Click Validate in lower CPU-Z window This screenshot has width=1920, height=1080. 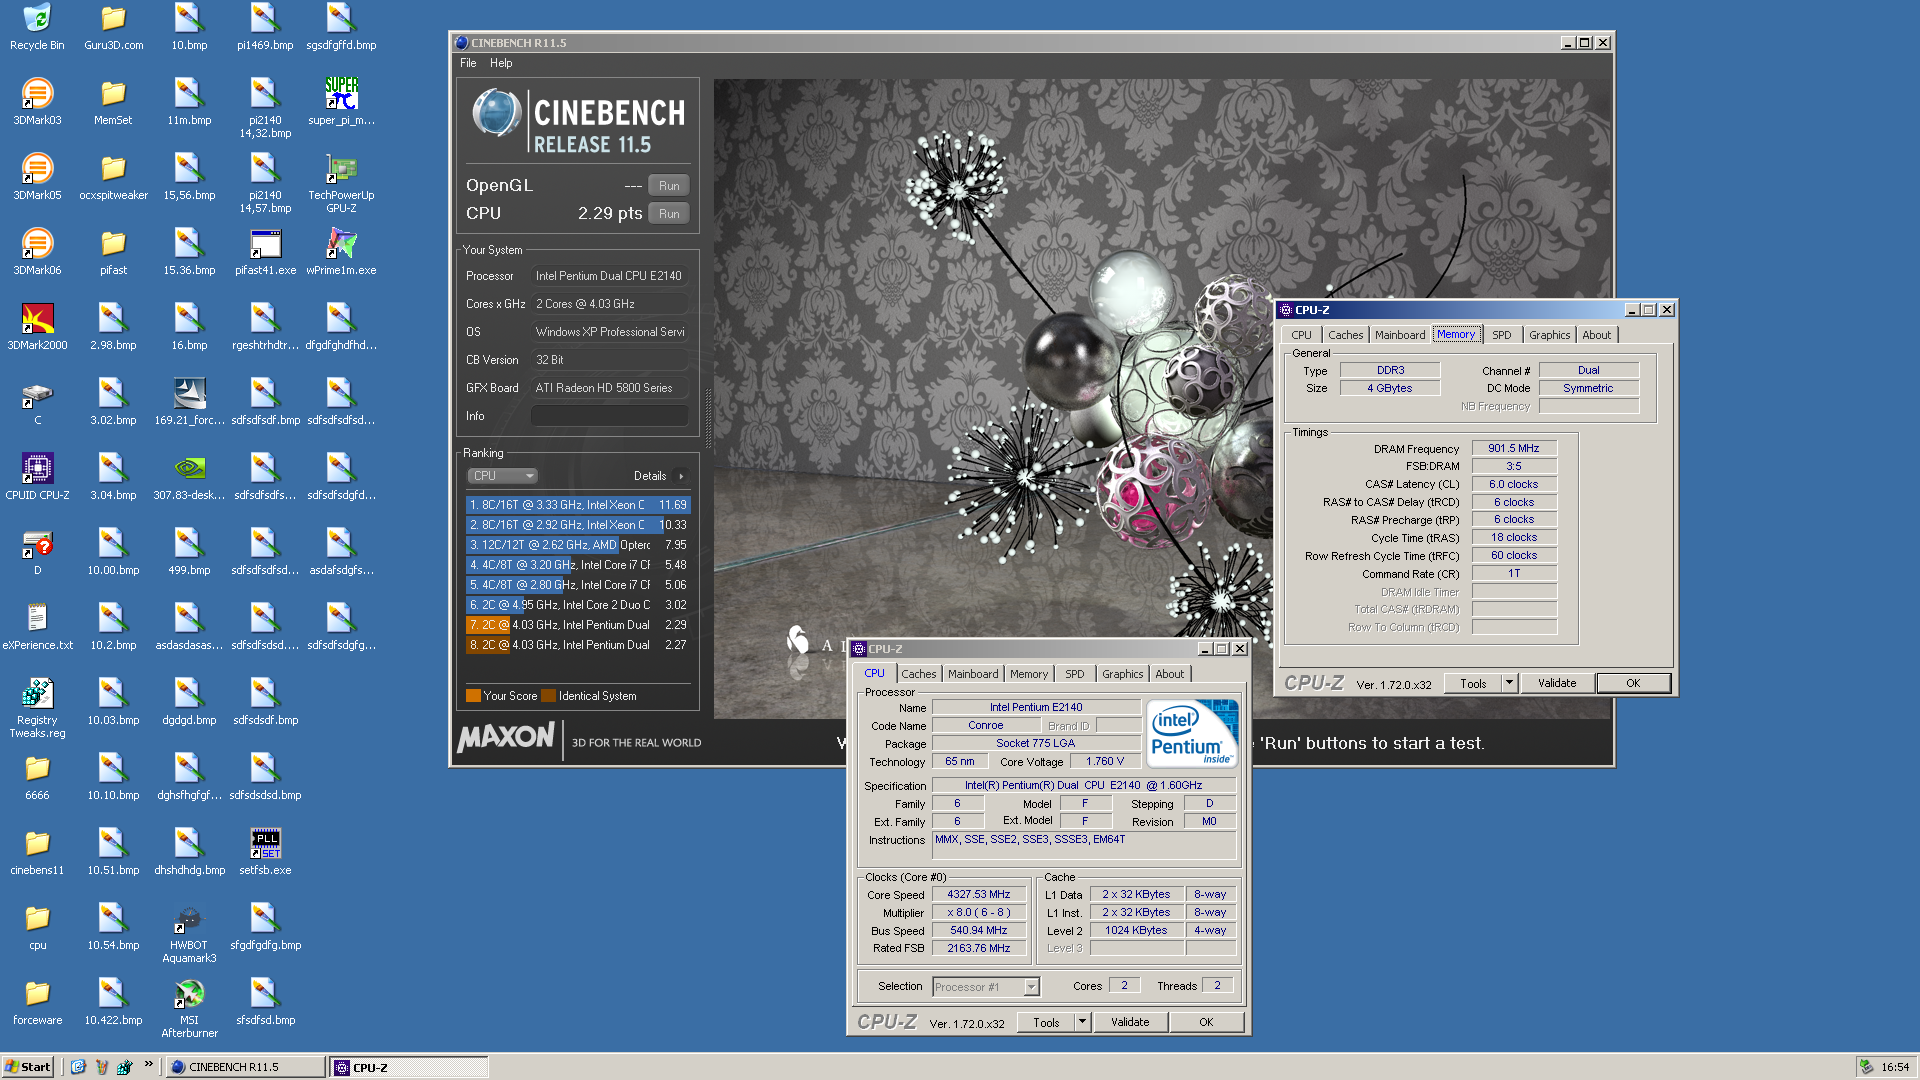[1130, 1023]
